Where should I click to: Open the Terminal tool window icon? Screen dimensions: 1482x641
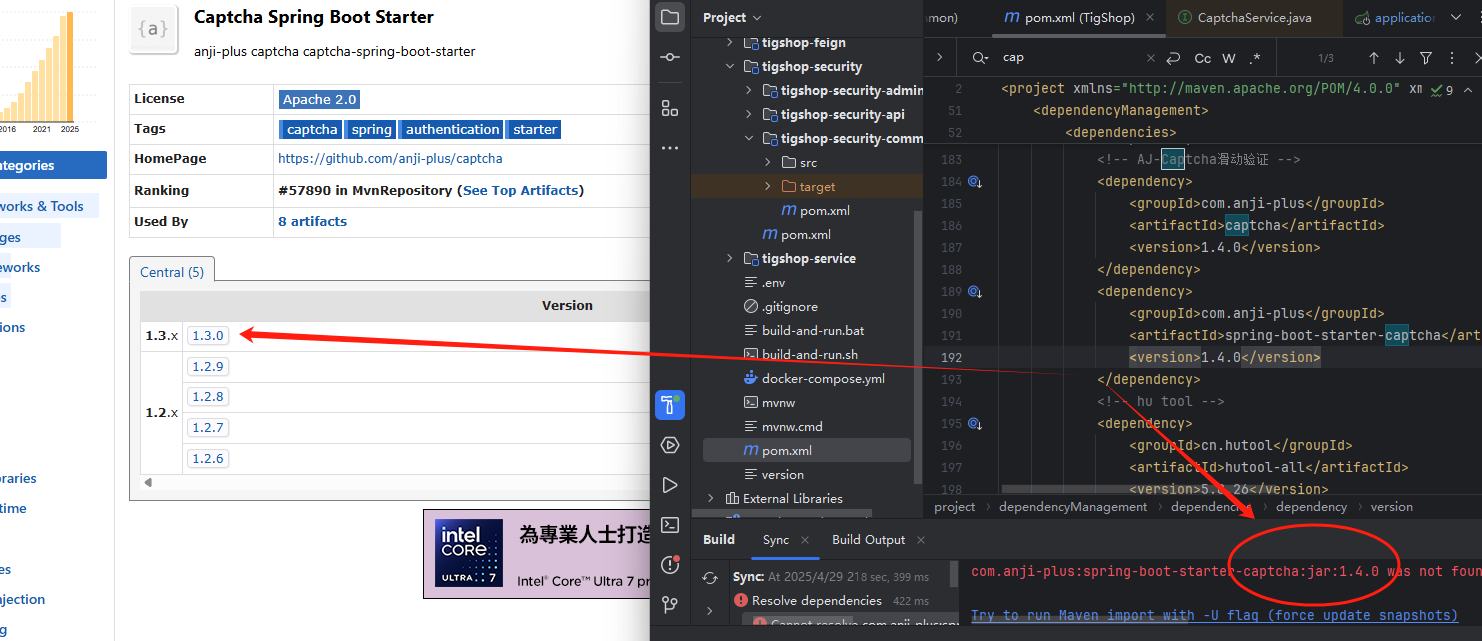670,525
